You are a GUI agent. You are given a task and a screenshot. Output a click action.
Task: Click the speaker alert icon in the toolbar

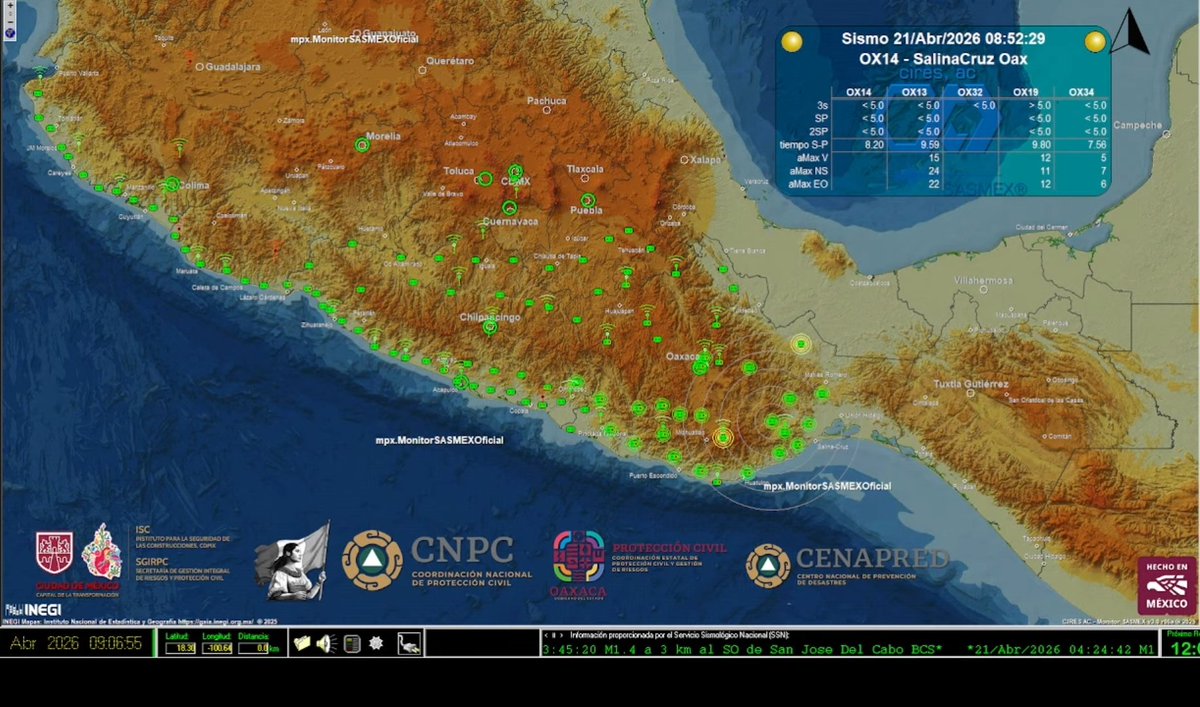point(326,644)
